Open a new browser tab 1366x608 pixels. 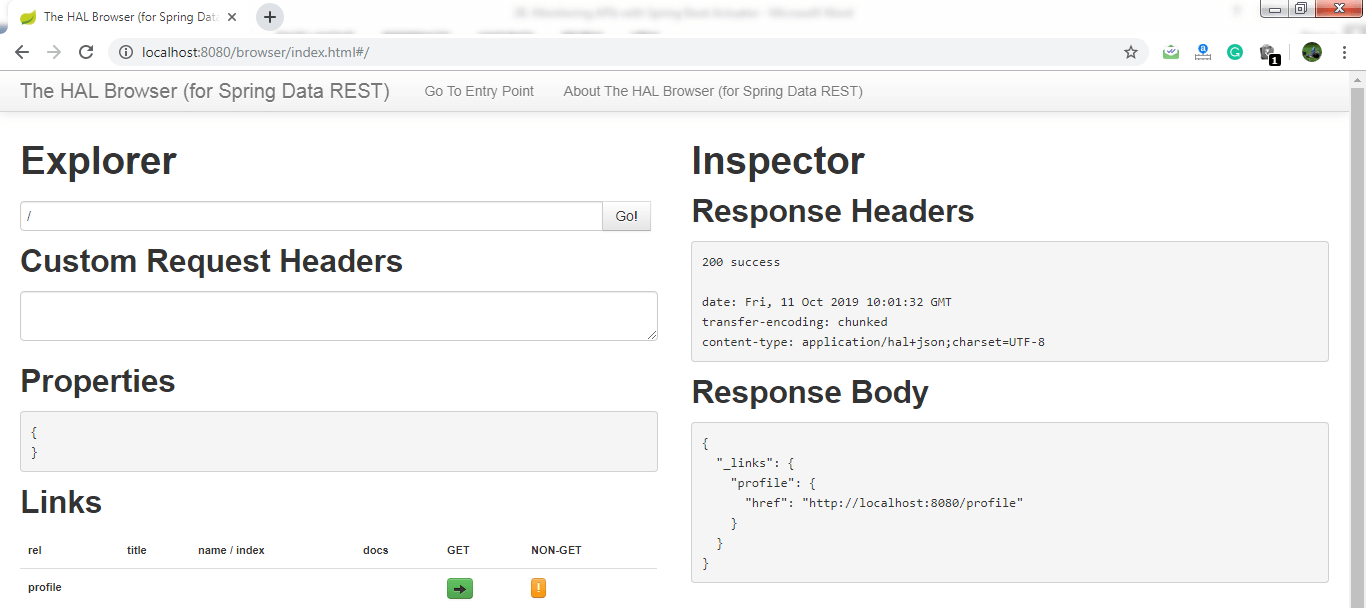(270, 16)
